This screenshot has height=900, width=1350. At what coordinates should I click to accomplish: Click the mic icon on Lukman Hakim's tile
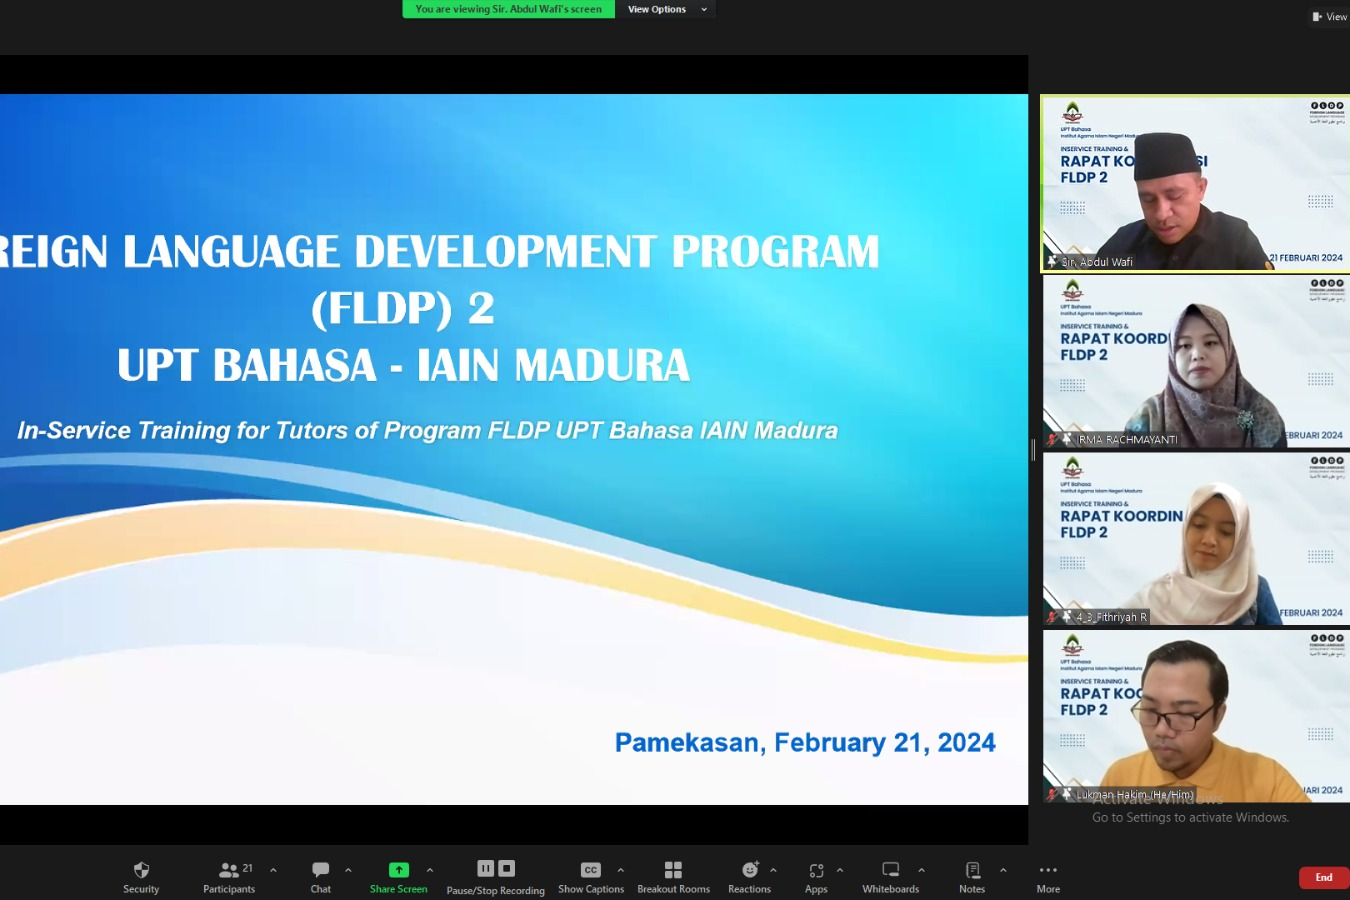[1052, 793]
